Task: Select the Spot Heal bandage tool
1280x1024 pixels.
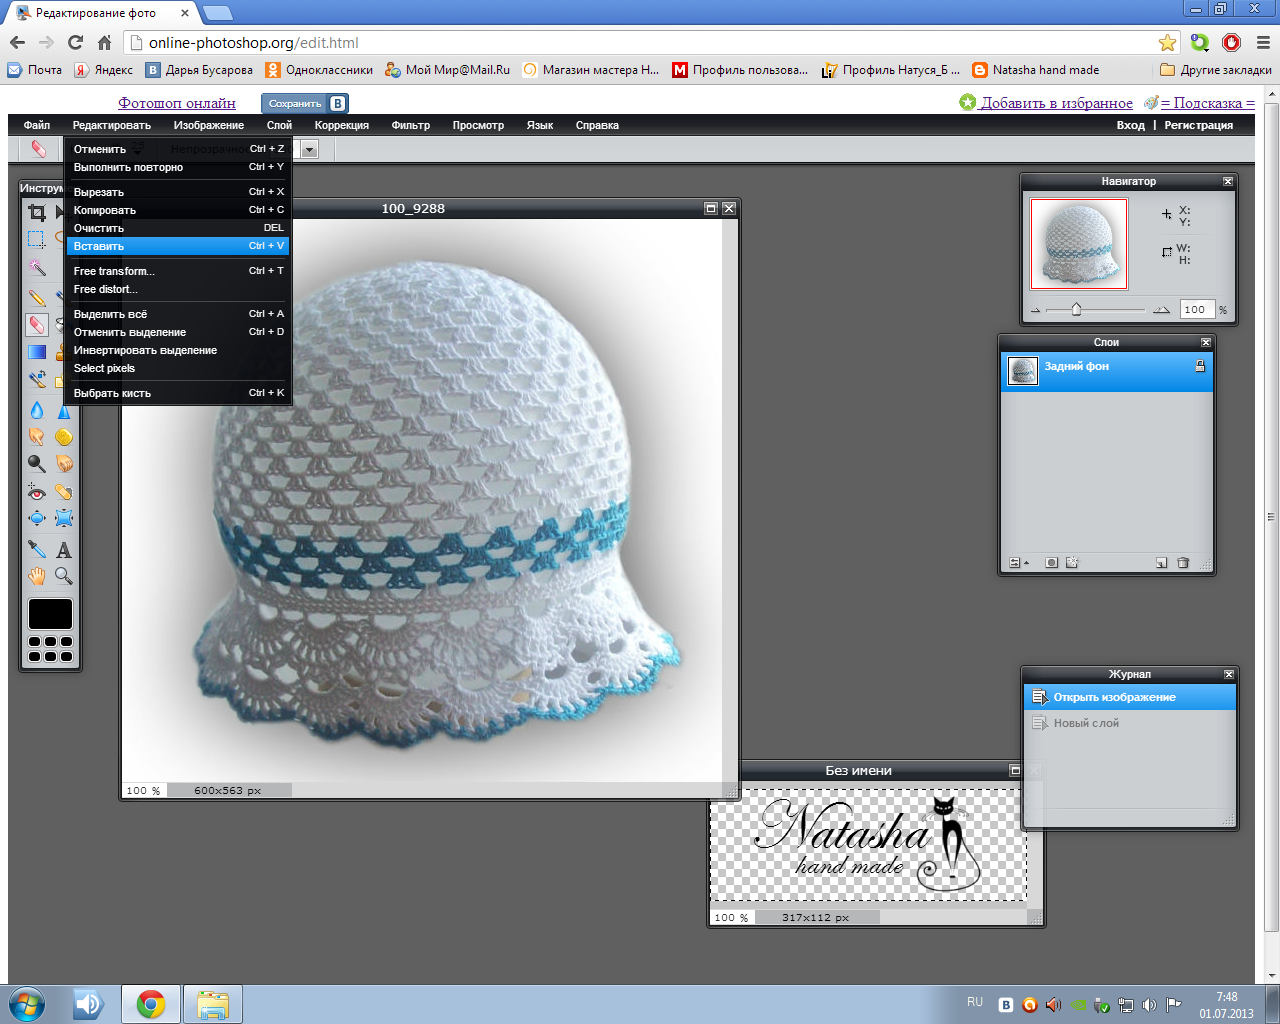Action: point(64,491)
